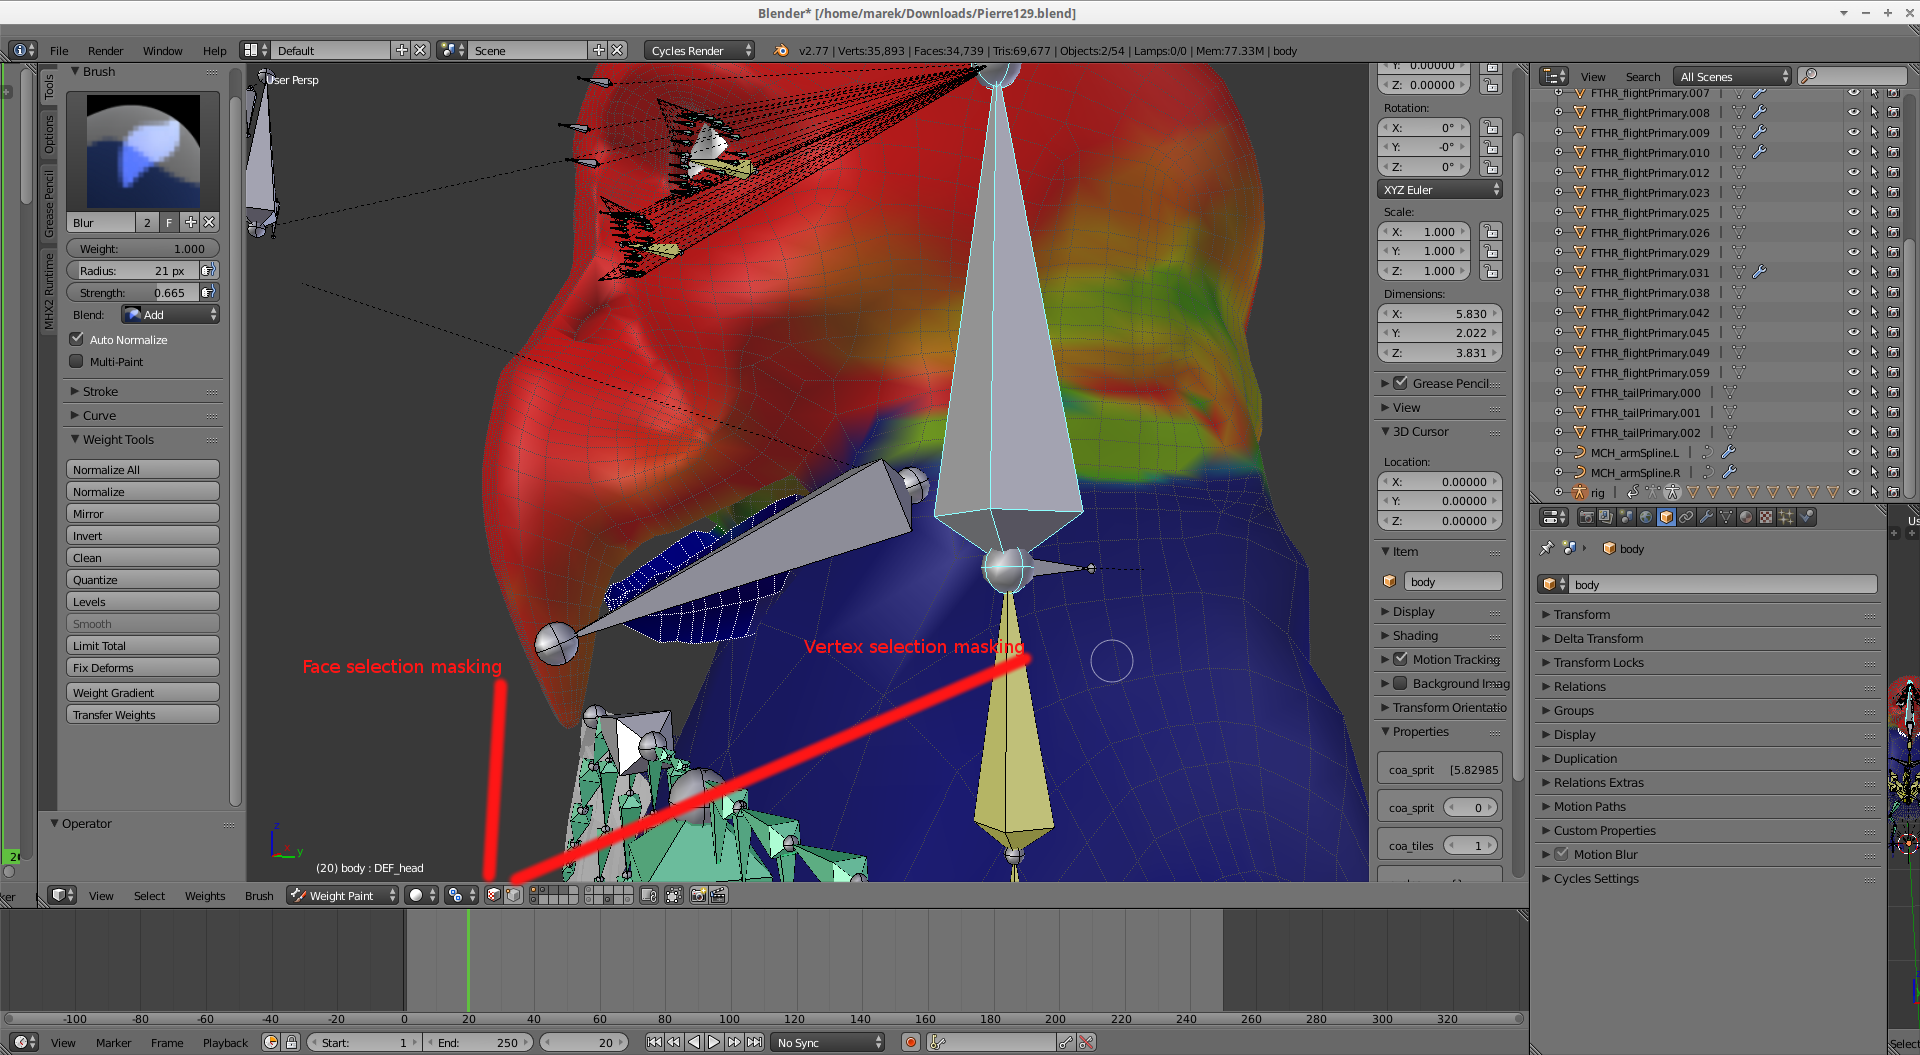Toggle the Motion Tracking checkbox
The image size is (1920, 1055).
click(1401, 659)
